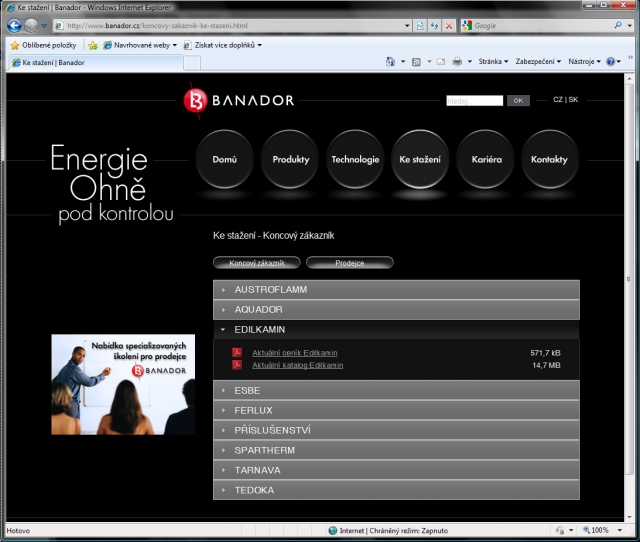The height and width of the screenshot is (542, 640).
Task: Open the Stránka menu
Action: coord(493,62)
